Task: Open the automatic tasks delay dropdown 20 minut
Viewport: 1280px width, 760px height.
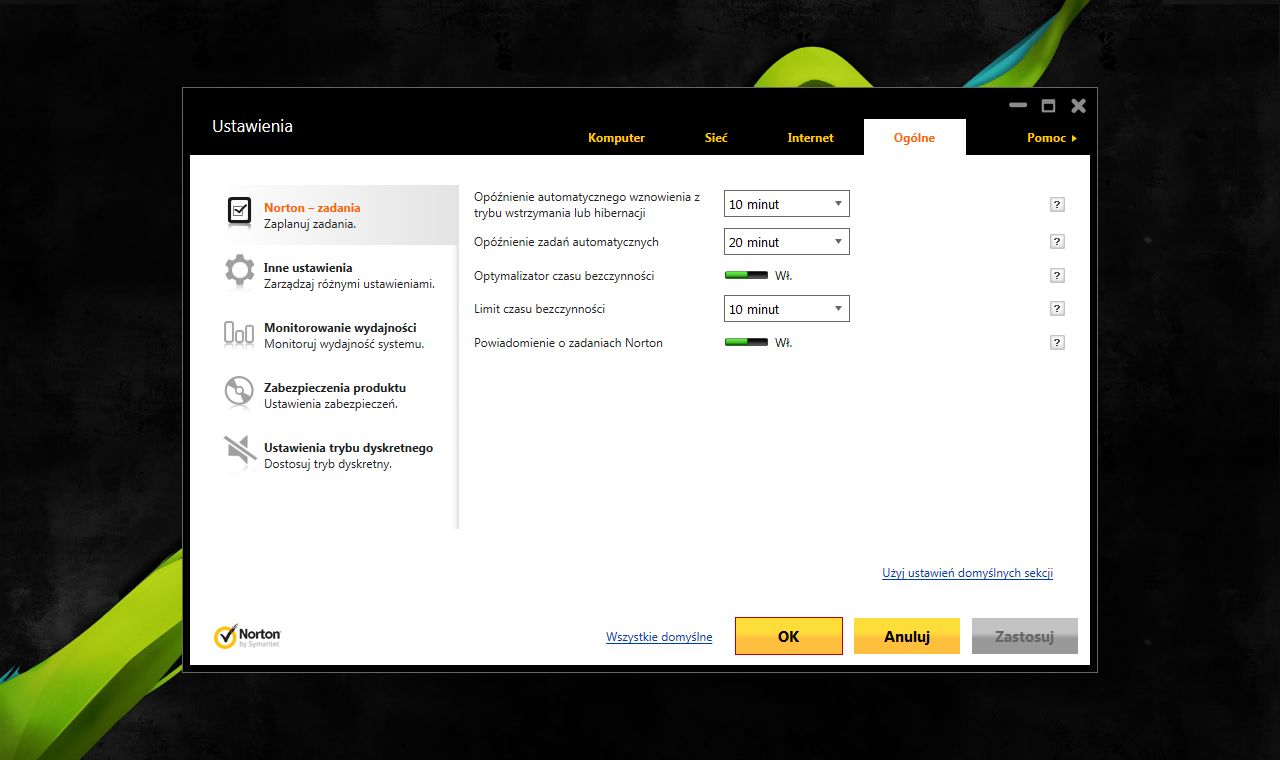Action: coord(787,241)
